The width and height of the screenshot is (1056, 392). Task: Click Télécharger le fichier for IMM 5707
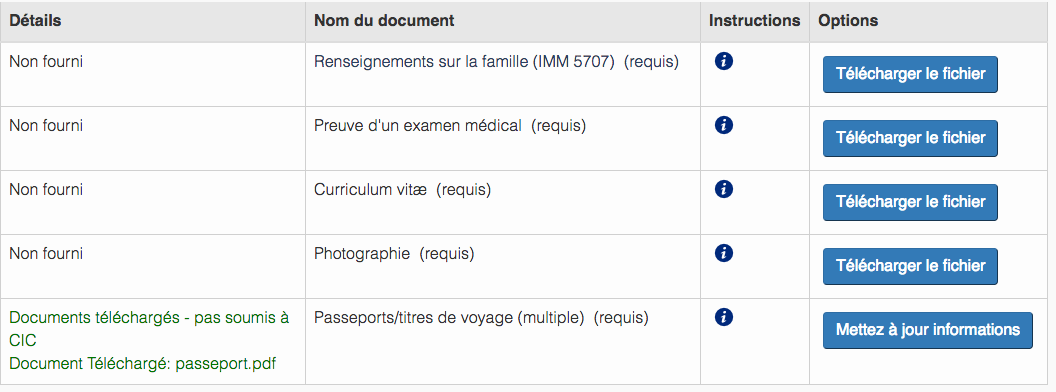pos(910,74)
